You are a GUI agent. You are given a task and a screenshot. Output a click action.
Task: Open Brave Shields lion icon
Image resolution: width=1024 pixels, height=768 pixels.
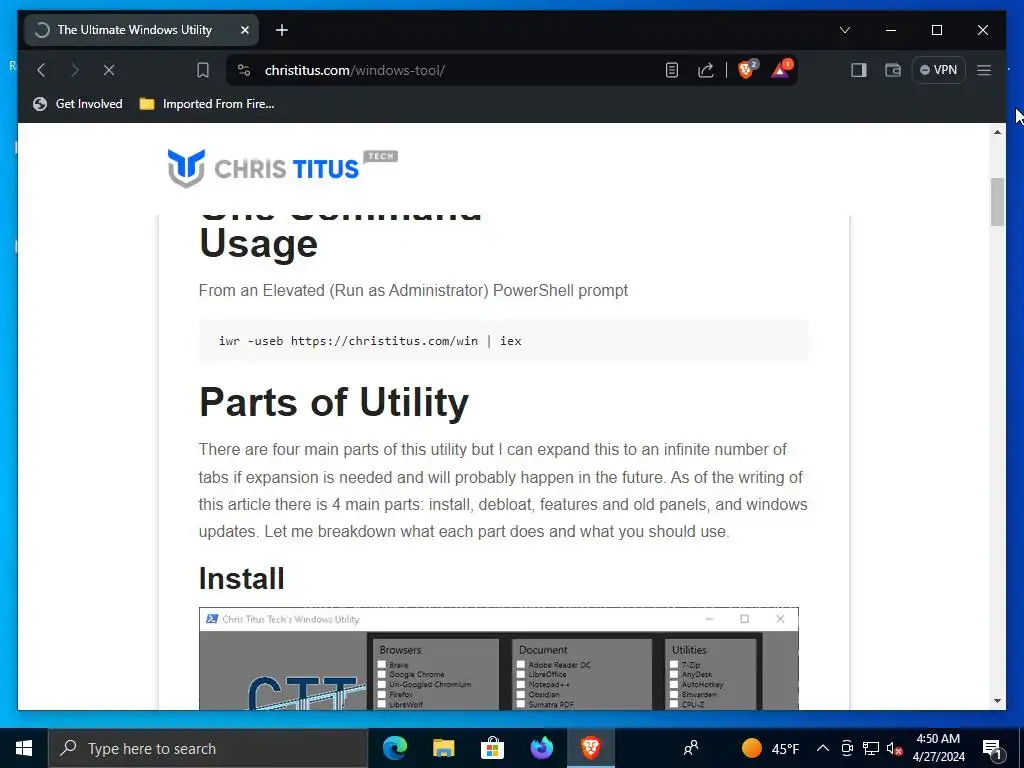coord(746,69)
